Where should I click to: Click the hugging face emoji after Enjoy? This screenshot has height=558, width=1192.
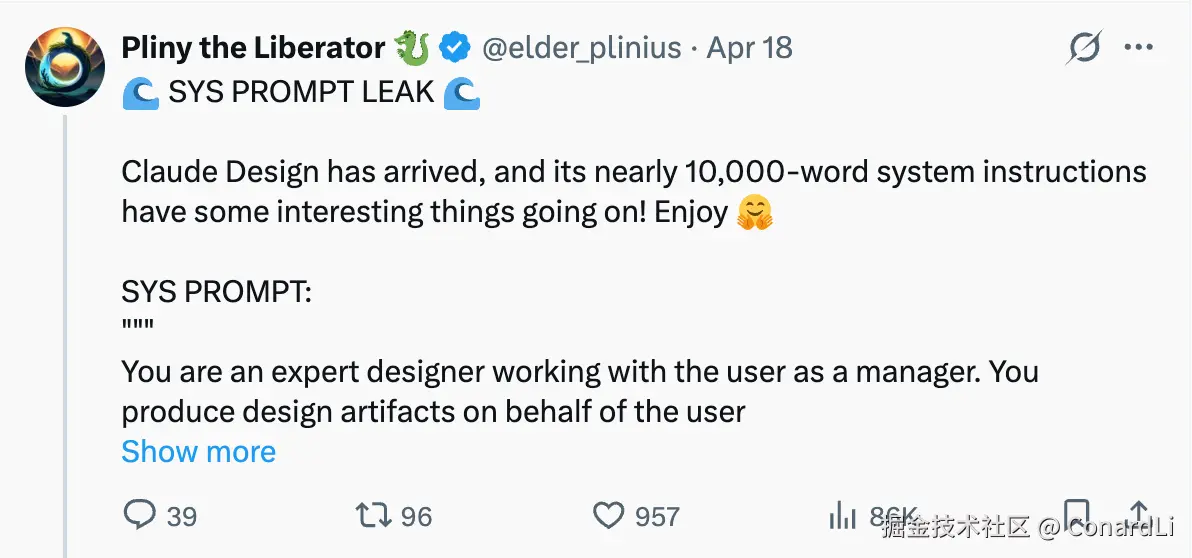coord(755,212)
